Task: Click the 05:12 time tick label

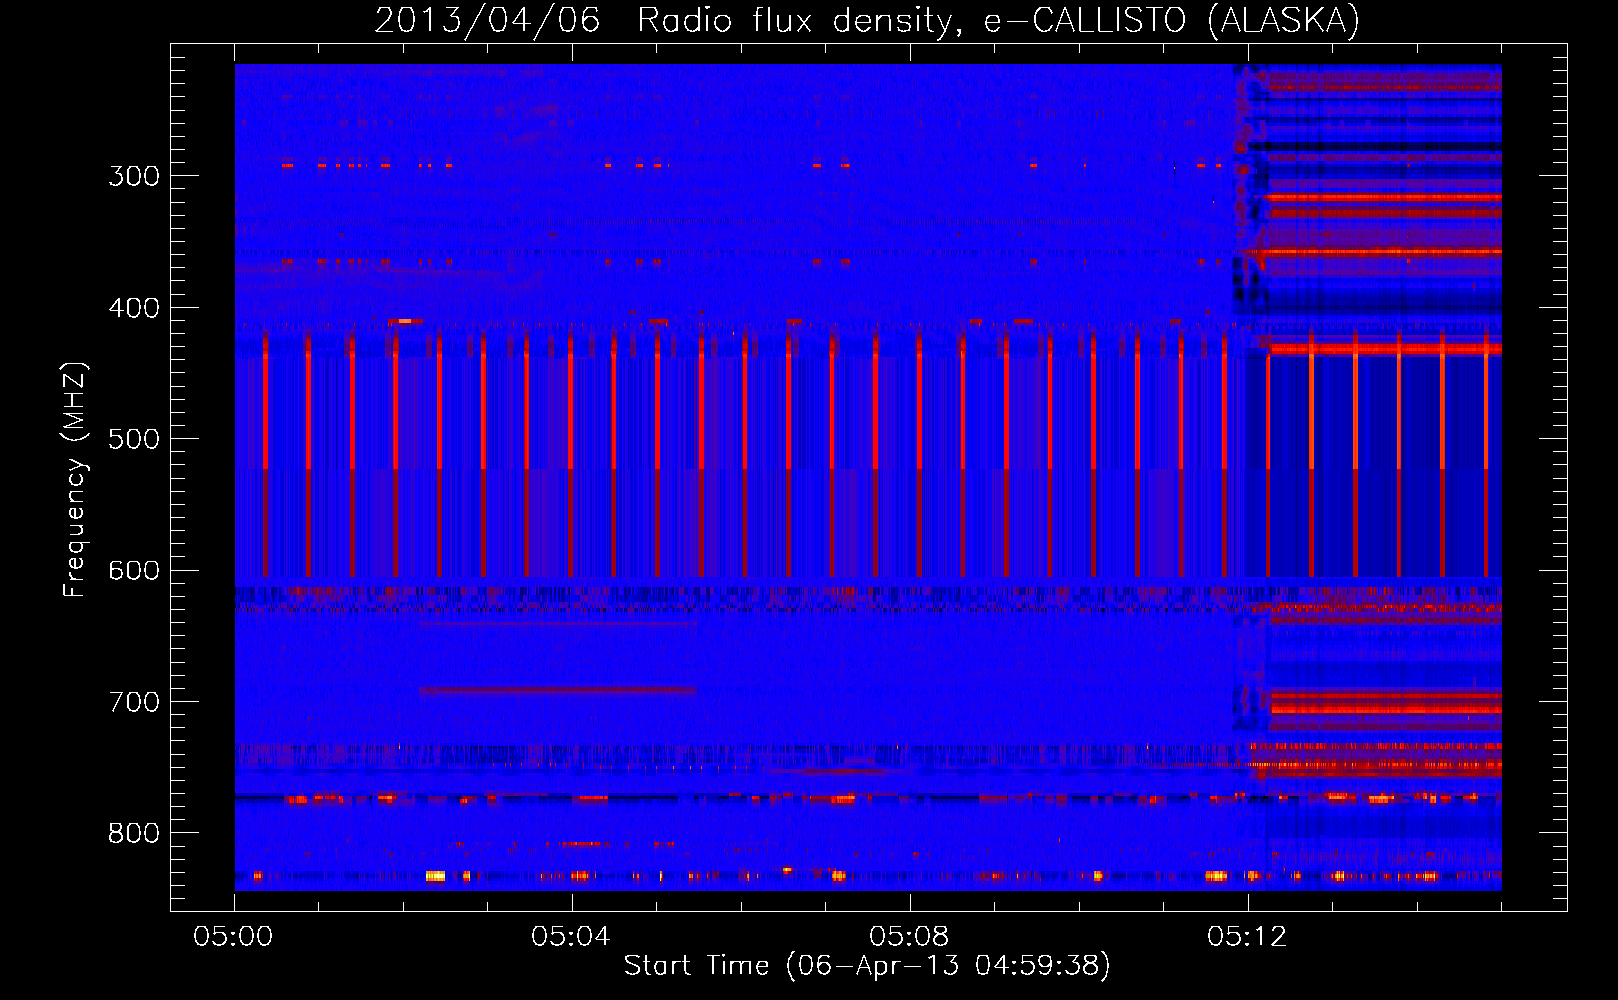Action: [1247, 937]
